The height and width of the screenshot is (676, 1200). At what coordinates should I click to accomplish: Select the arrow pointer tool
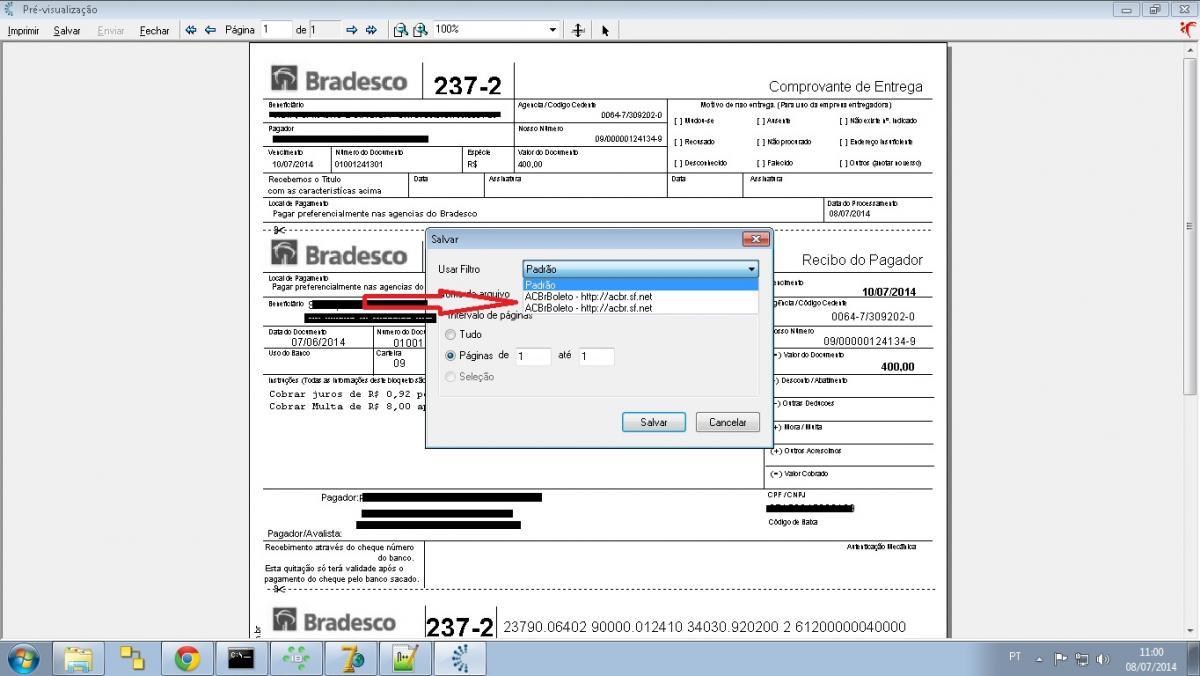[605, 30]
